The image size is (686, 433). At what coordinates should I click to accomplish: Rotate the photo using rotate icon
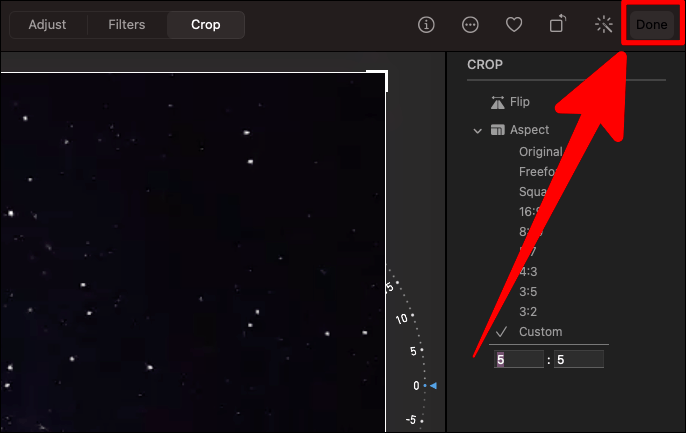point(558,24)
